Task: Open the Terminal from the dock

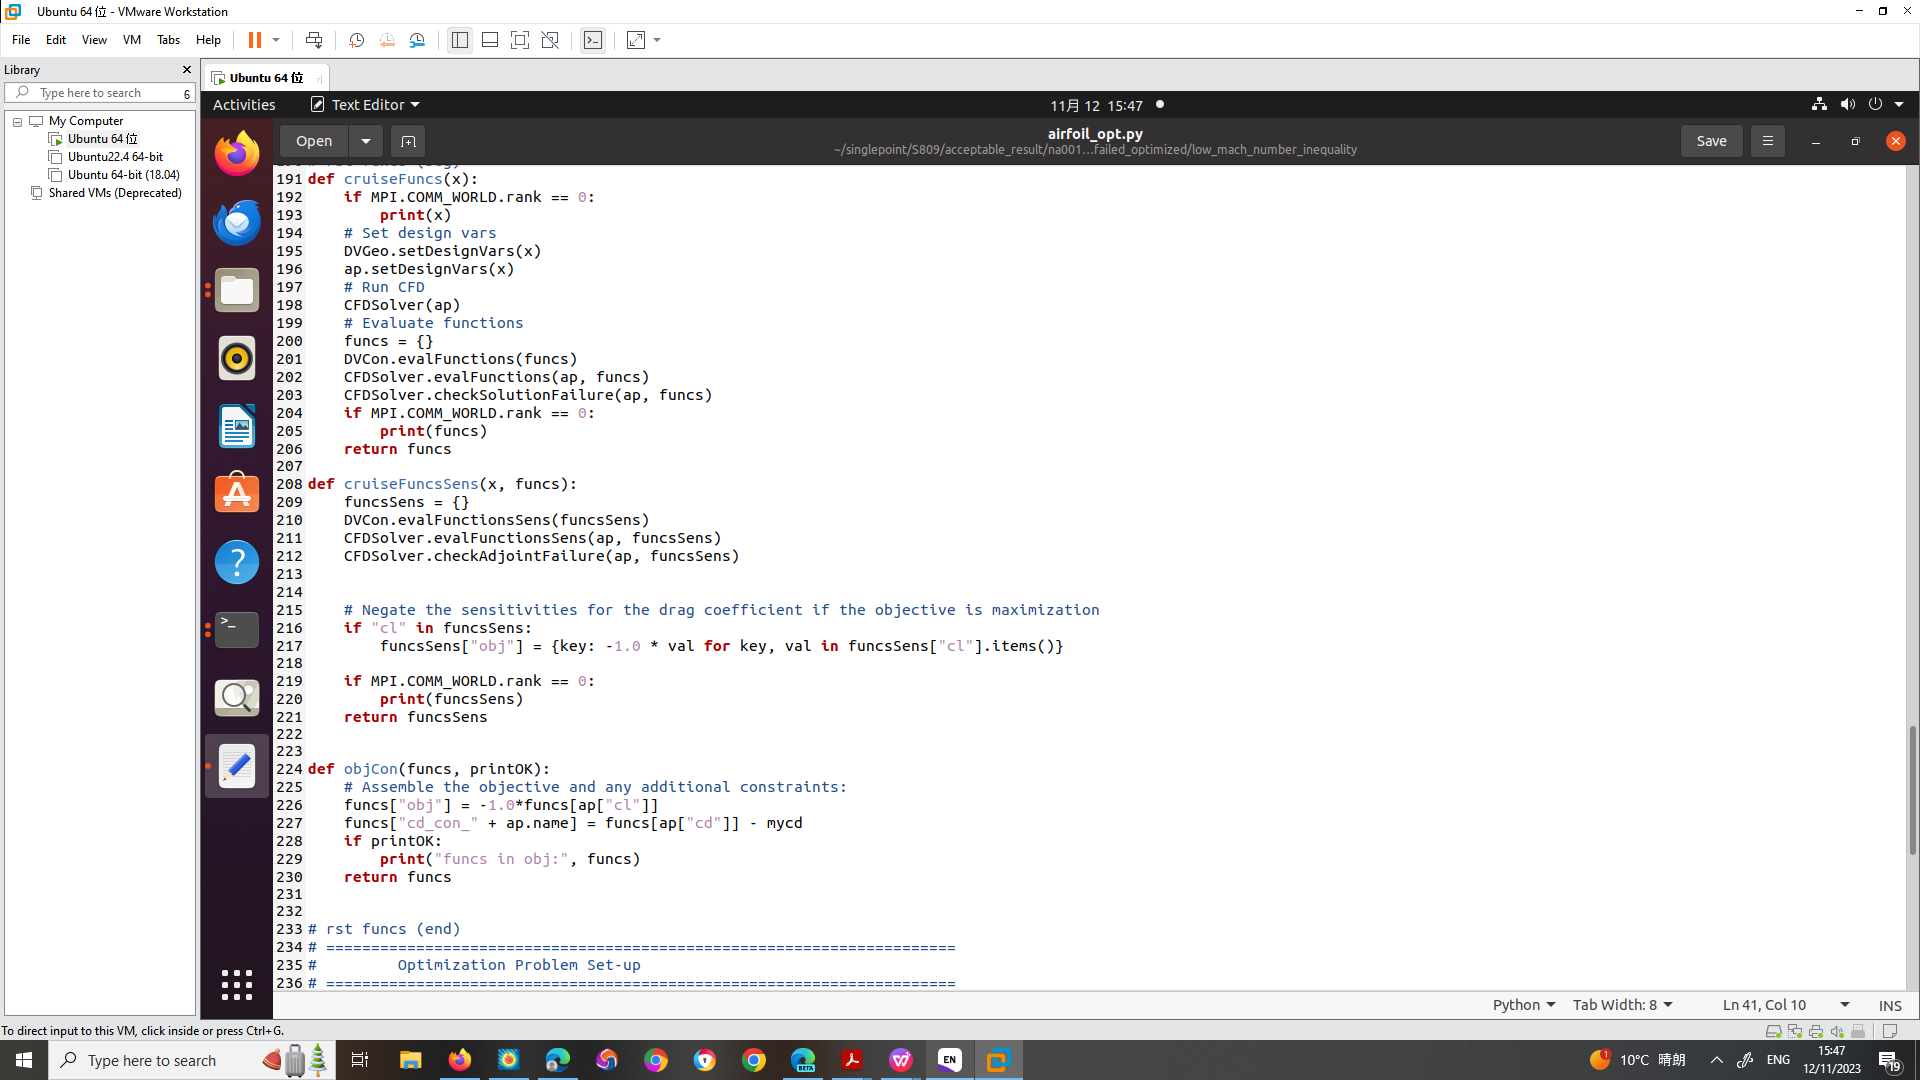Action: coord(236,630)
